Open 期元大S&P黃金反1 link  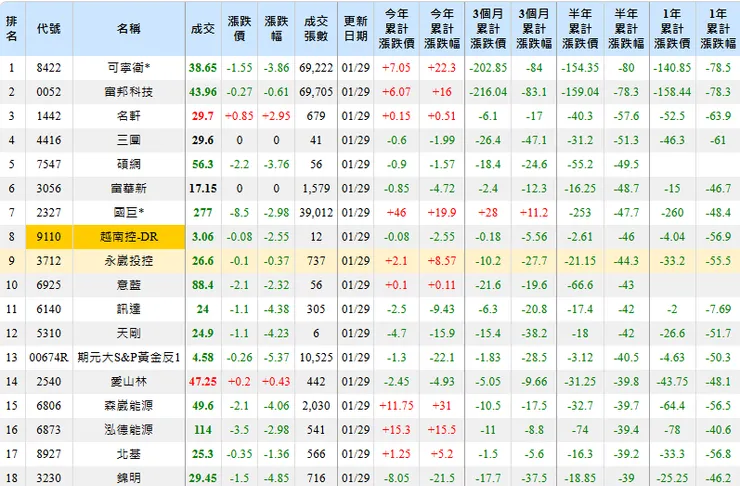(x=128, y=357)
